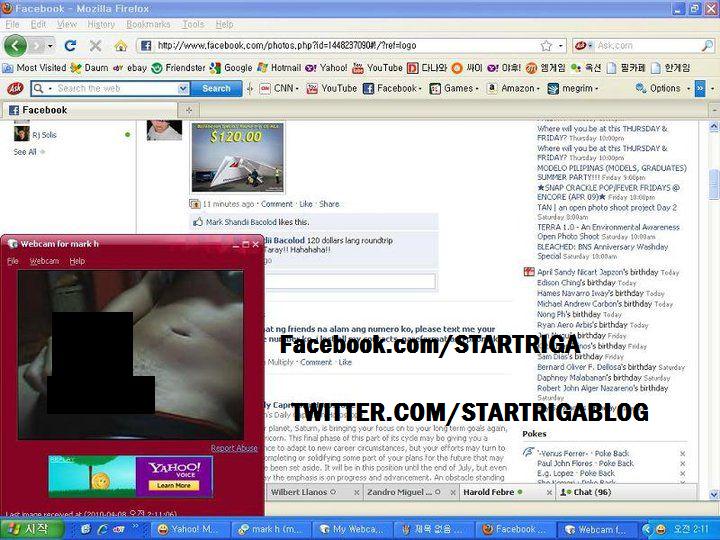
Task: Click Report Abuse in webcam window
Action: tap(234, 448)
